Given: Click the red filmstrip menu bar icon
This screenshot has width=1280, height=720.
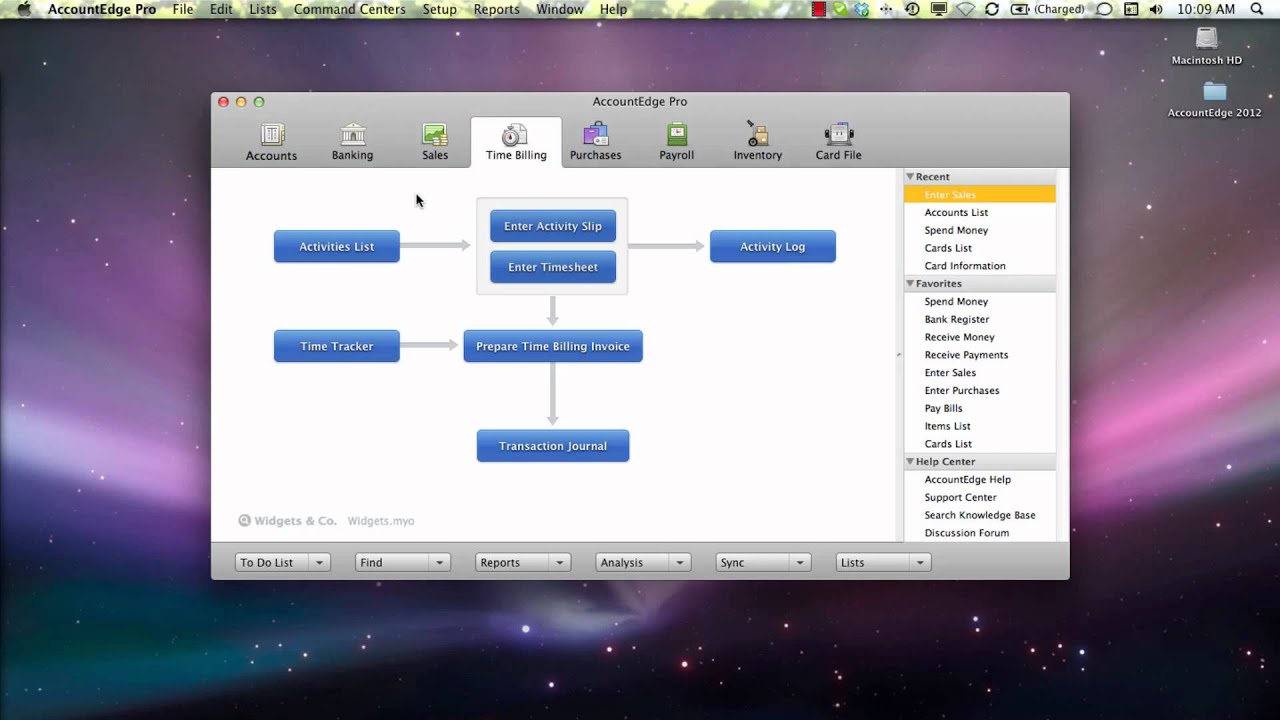Looking at the screenshot, I should pyautogui.click(x=819, y=9).
